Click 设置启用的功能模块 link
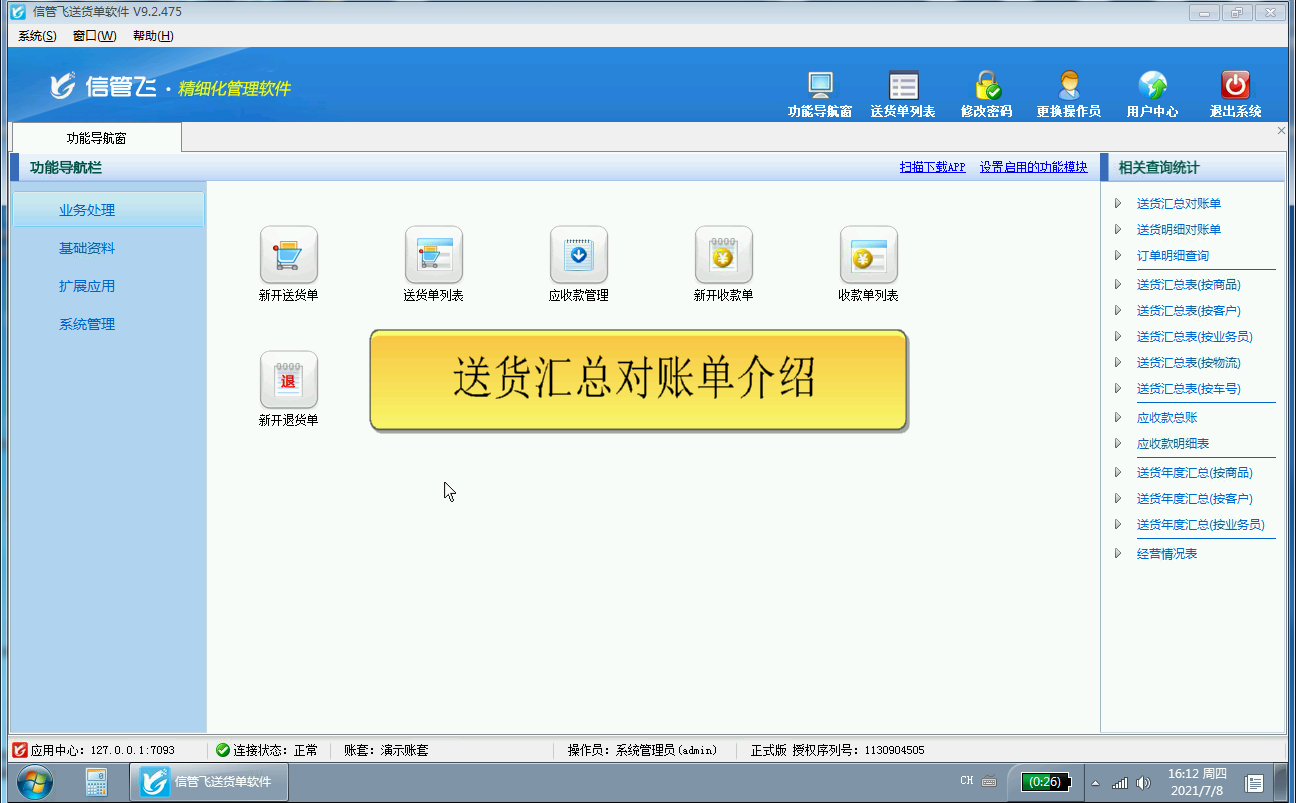 coord(1033,168)
